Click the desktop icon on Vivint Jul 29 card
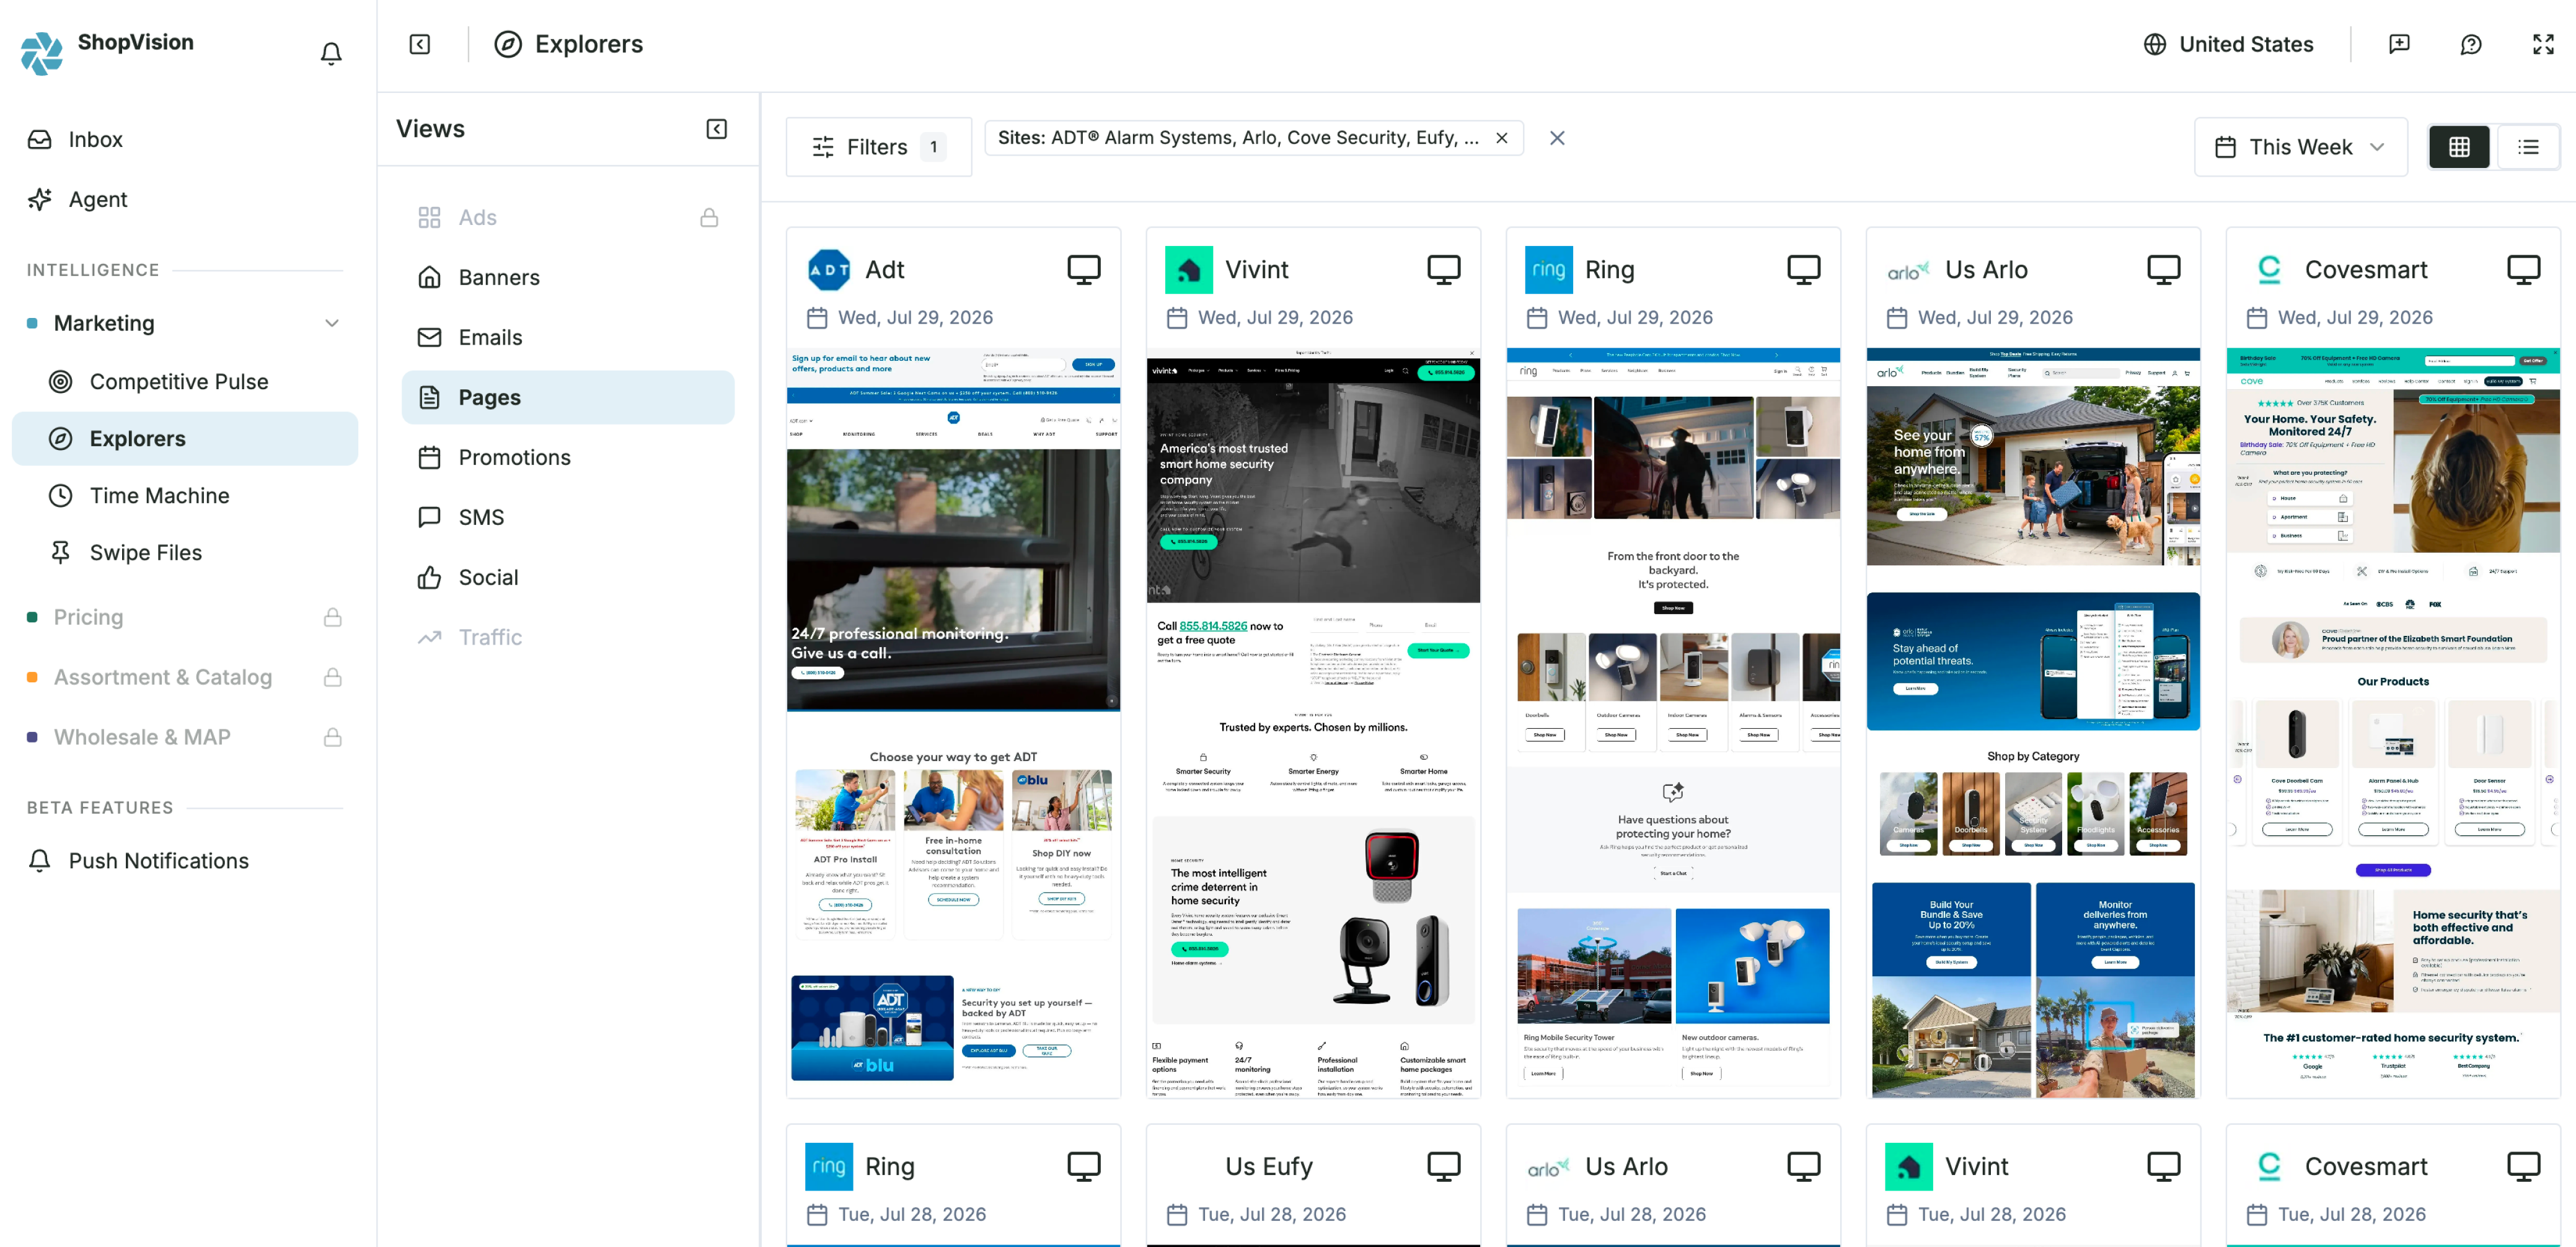 point(1444,270)
